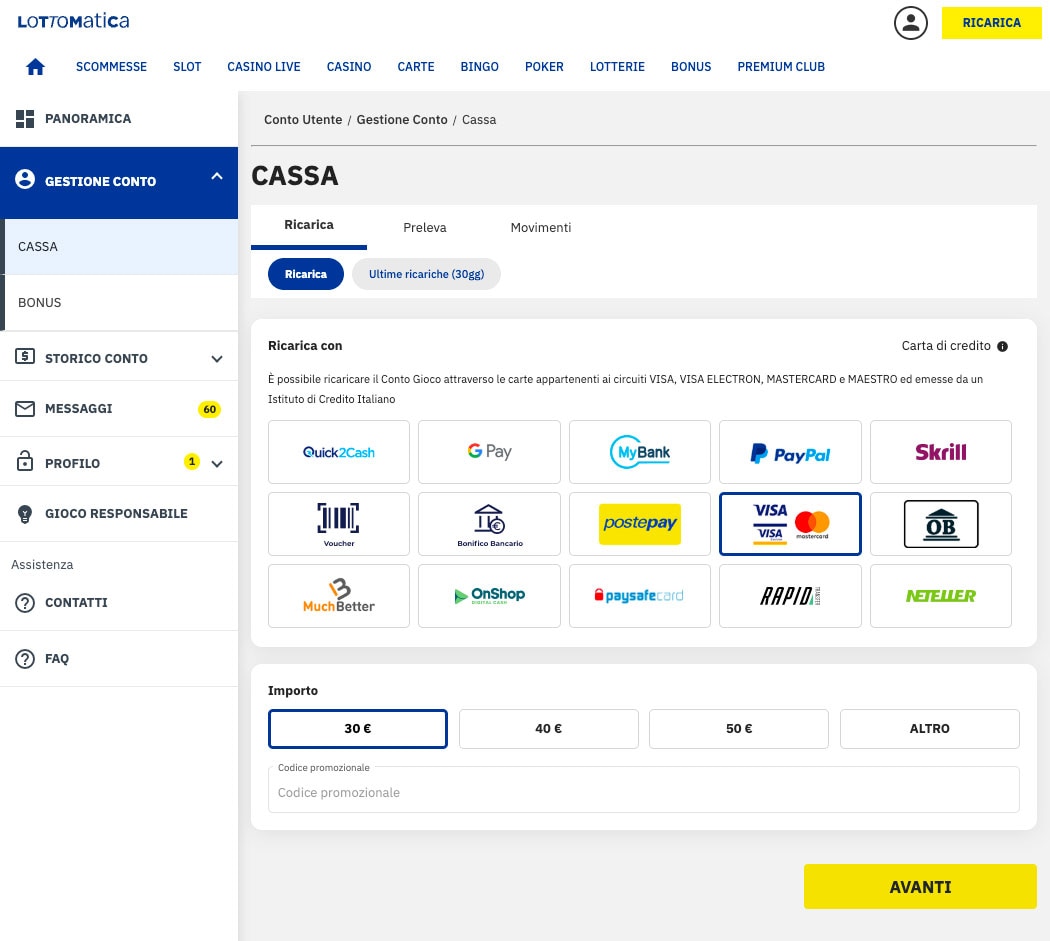
Task: Select Skrill payment method
Action: click(x=941, y=452)
